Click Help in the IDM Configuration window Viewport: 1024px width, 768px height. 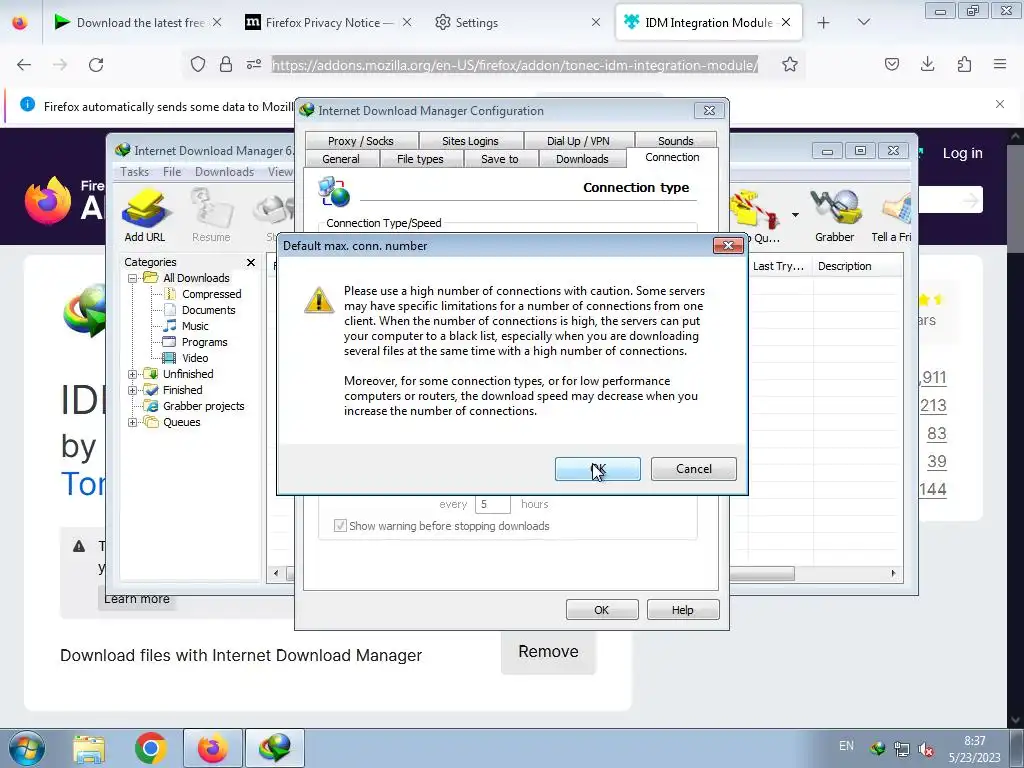click(682, 610)
